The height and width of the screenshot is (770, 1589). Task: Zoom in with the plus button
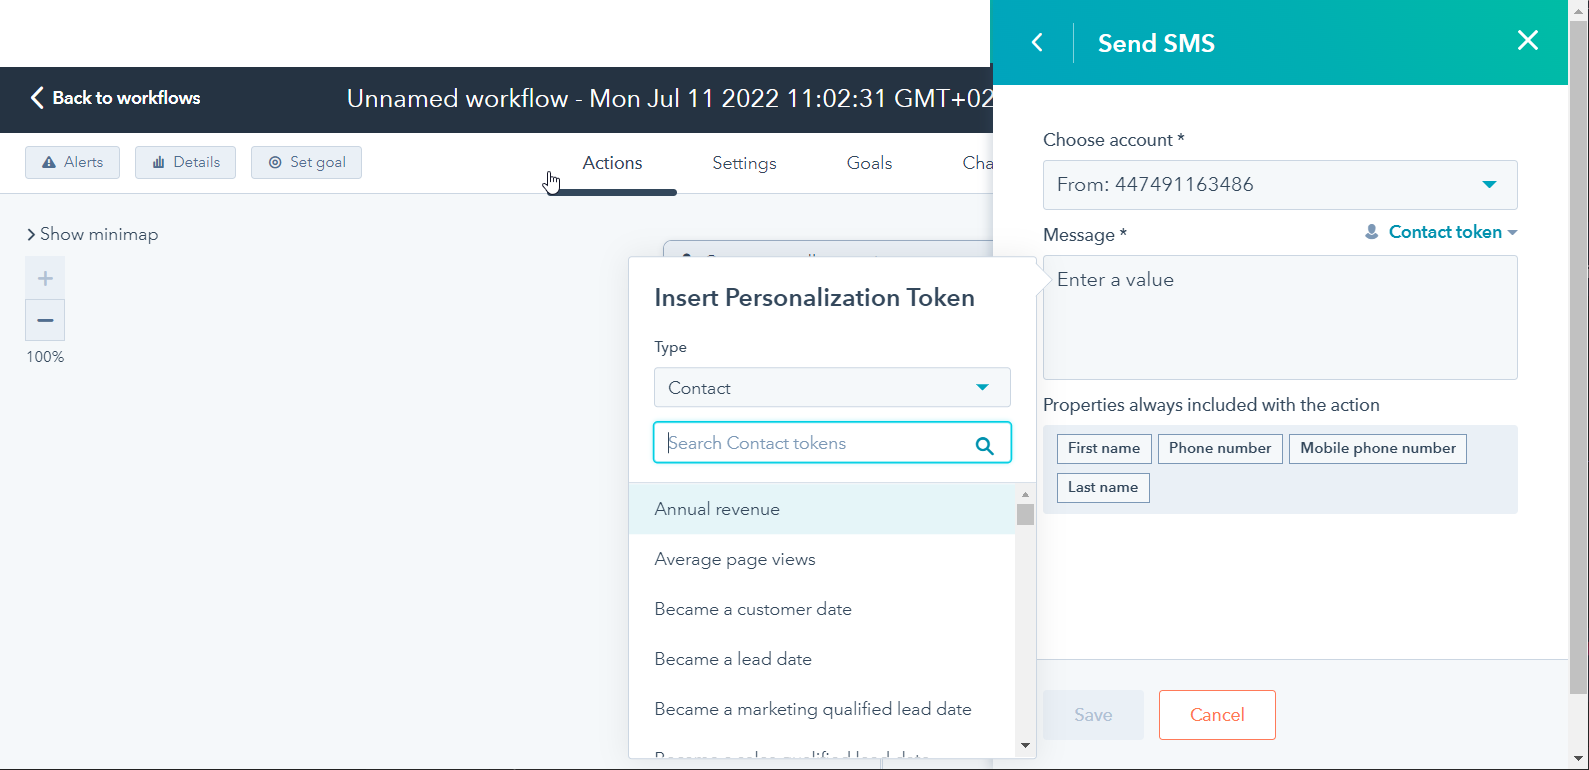tap(45, 278)
